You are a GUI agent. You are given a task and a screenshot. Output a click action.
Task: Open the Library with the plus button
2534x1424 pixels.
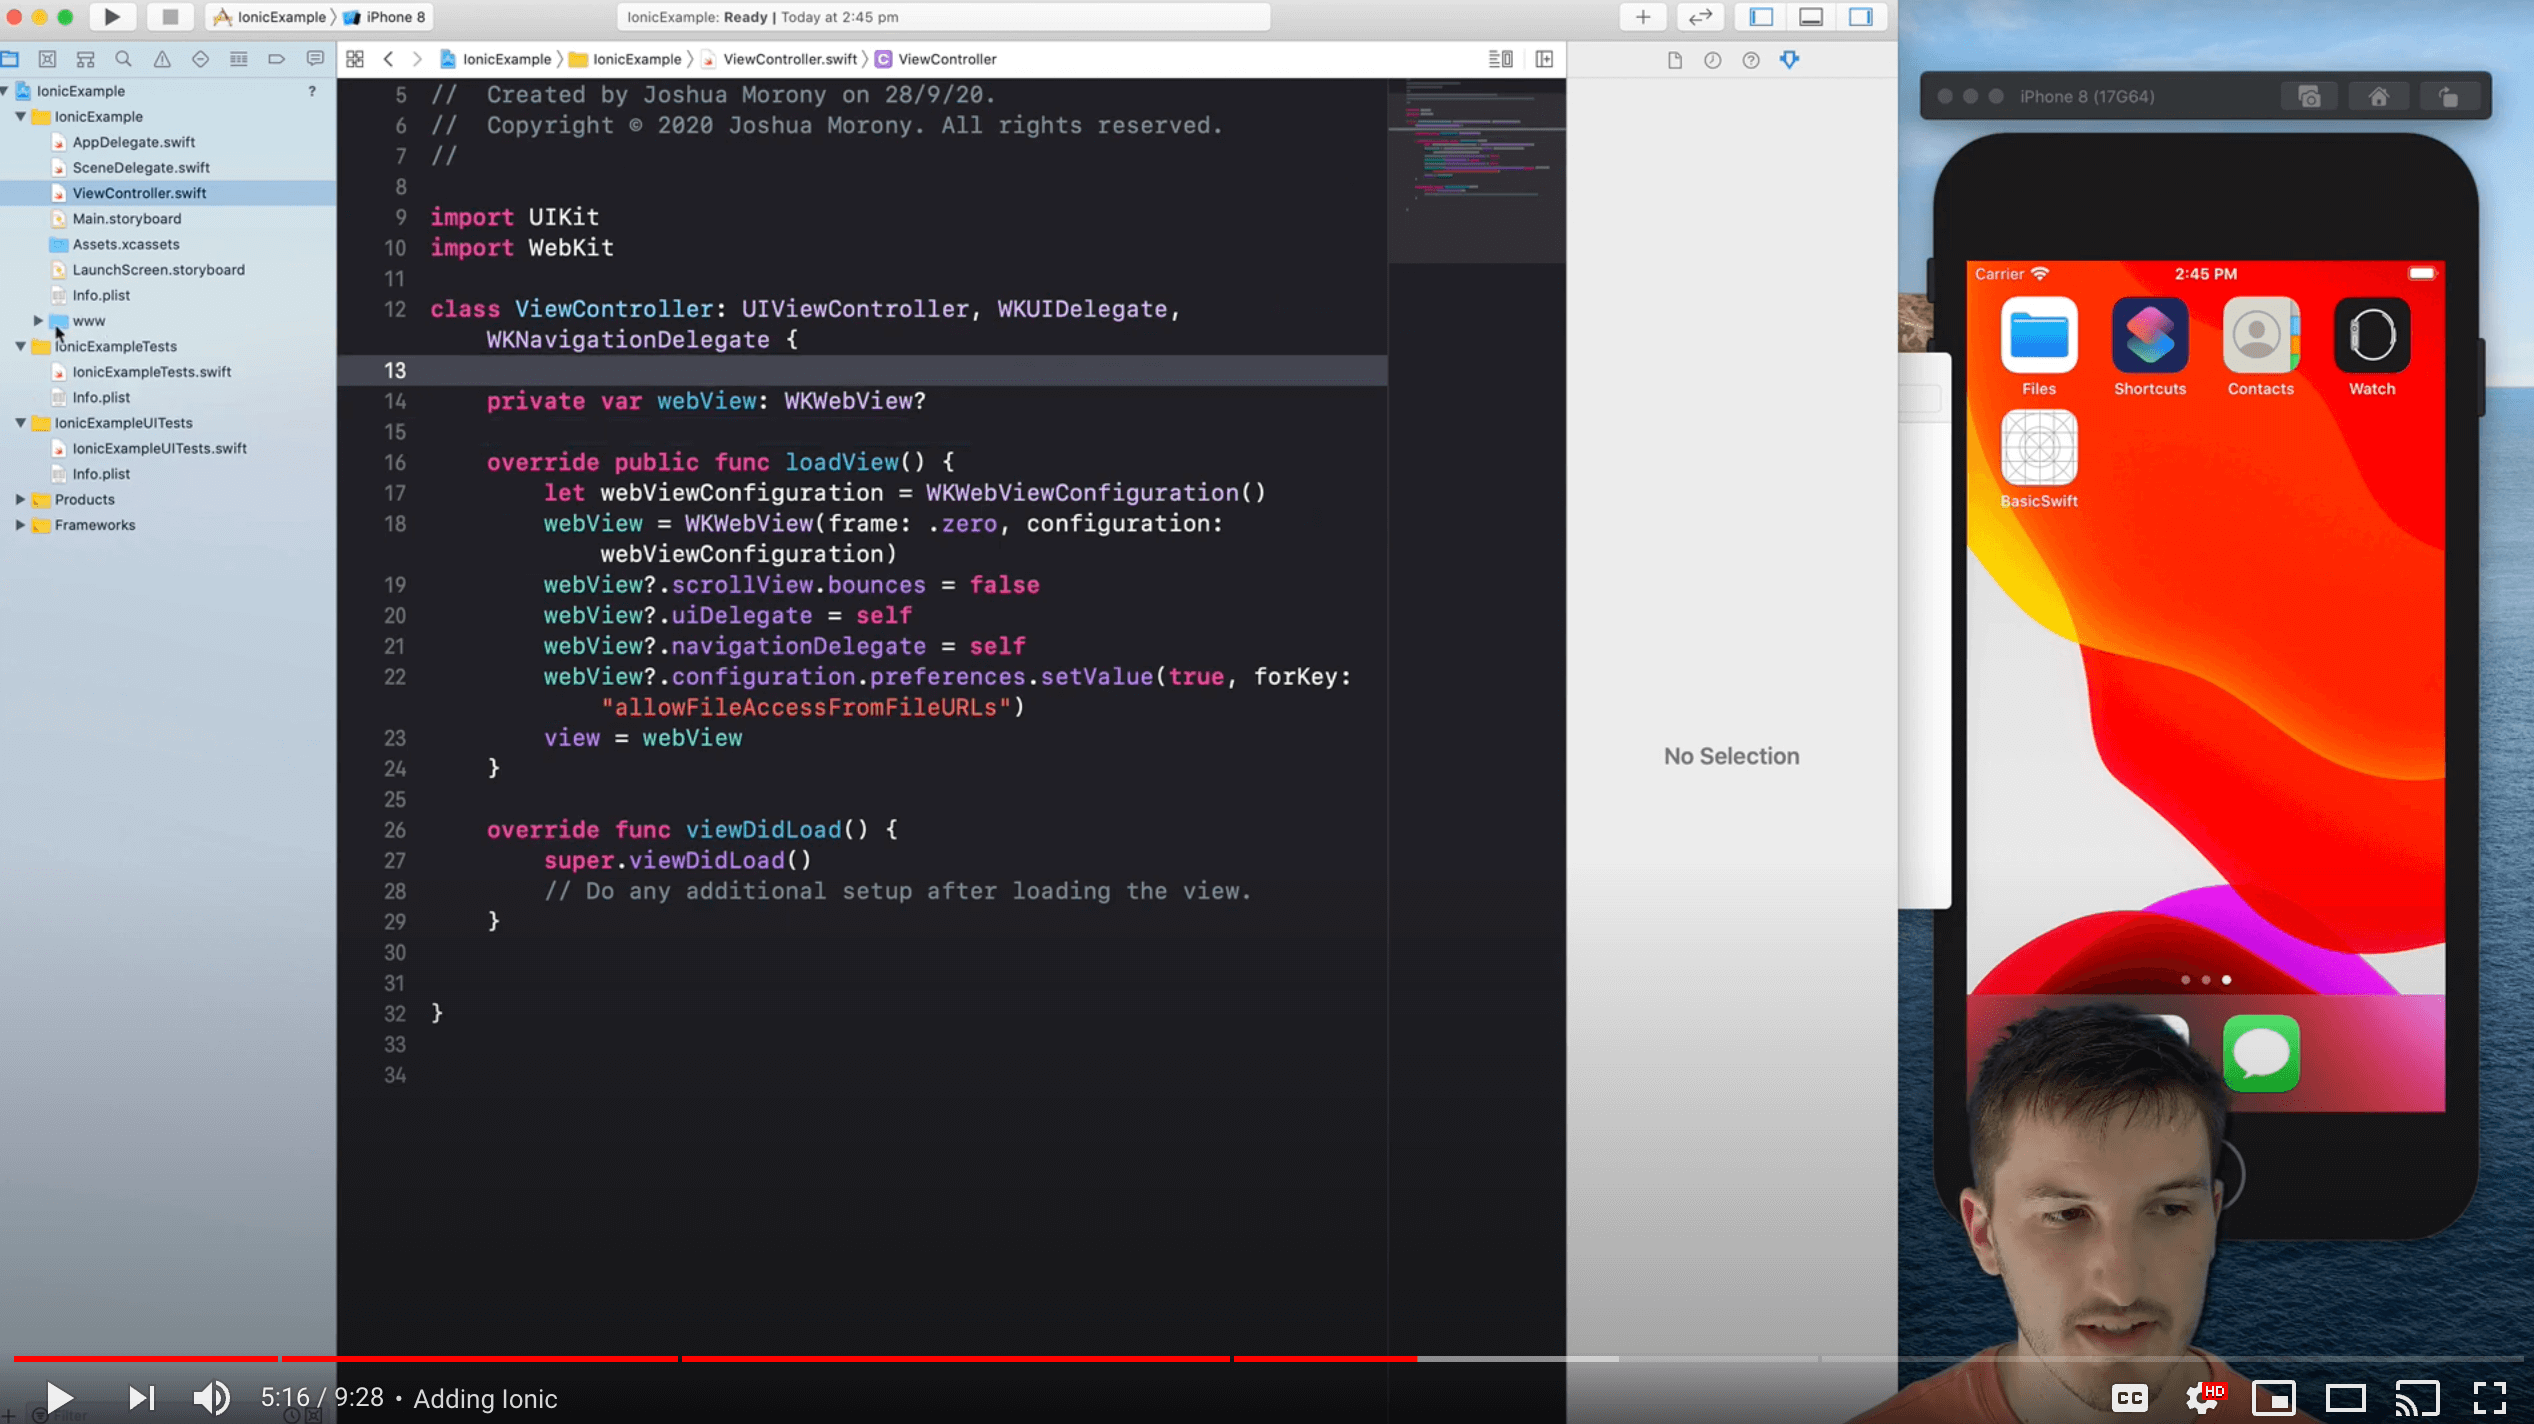click(x=1643, y=17)
